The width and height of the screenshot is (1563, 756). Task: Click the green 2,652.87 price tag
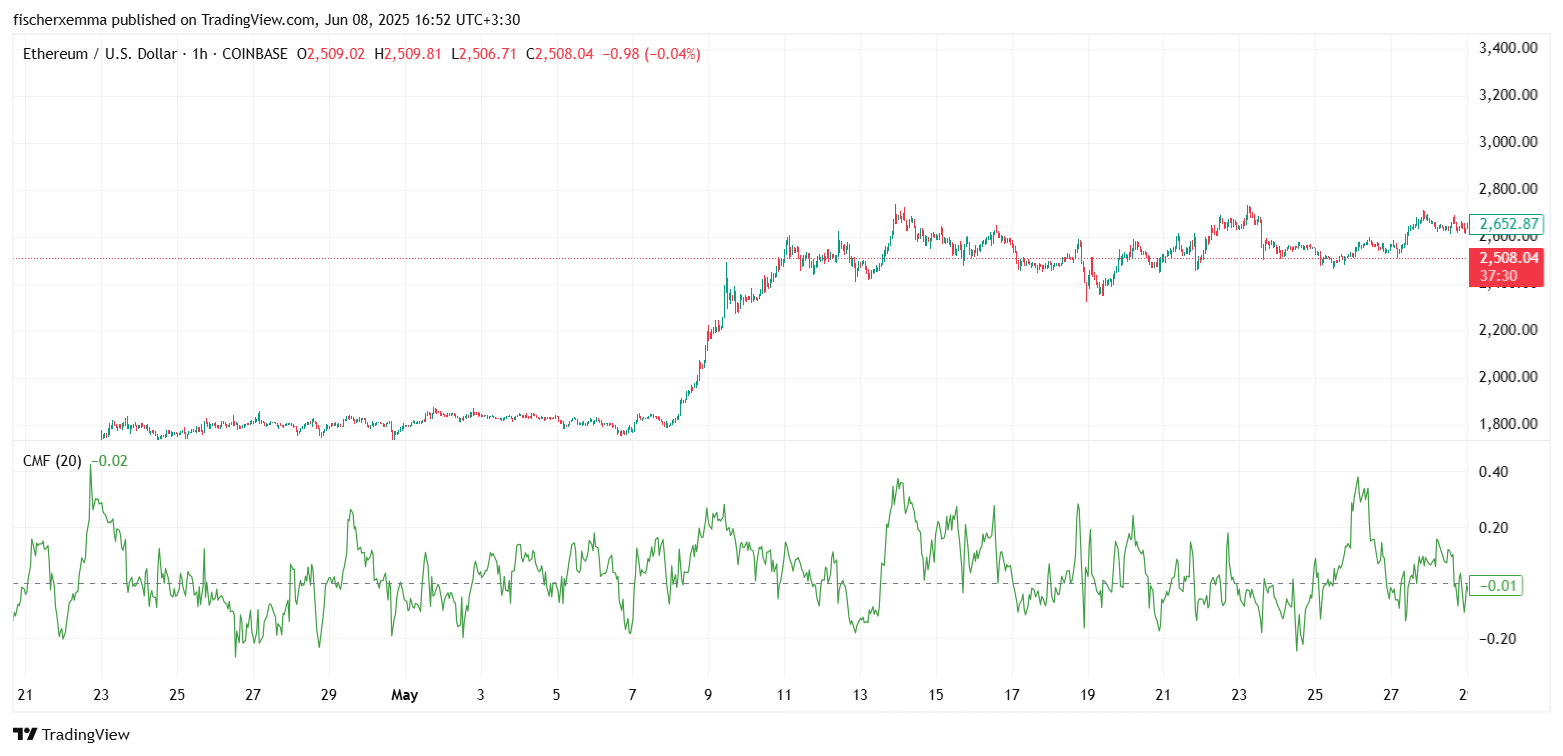tap(1504, 224)
